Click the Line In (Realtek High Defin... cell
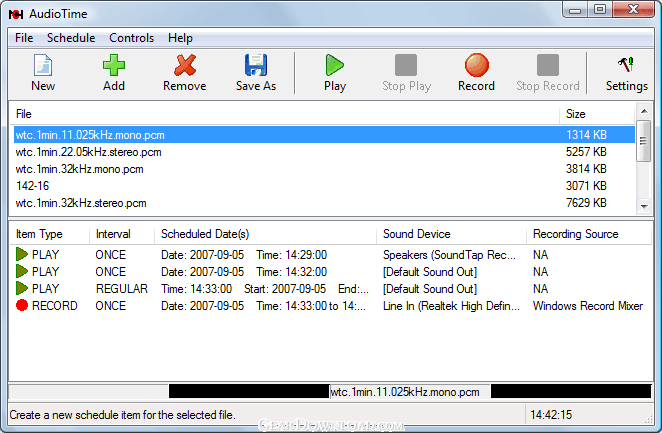Screen dimensions: 662x433 coord(451,306)
